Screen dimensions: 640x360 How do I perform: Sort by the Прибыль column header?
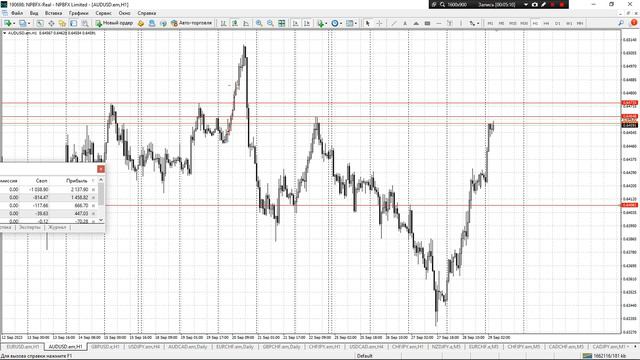pyautogui.click(x=77, y=180)
